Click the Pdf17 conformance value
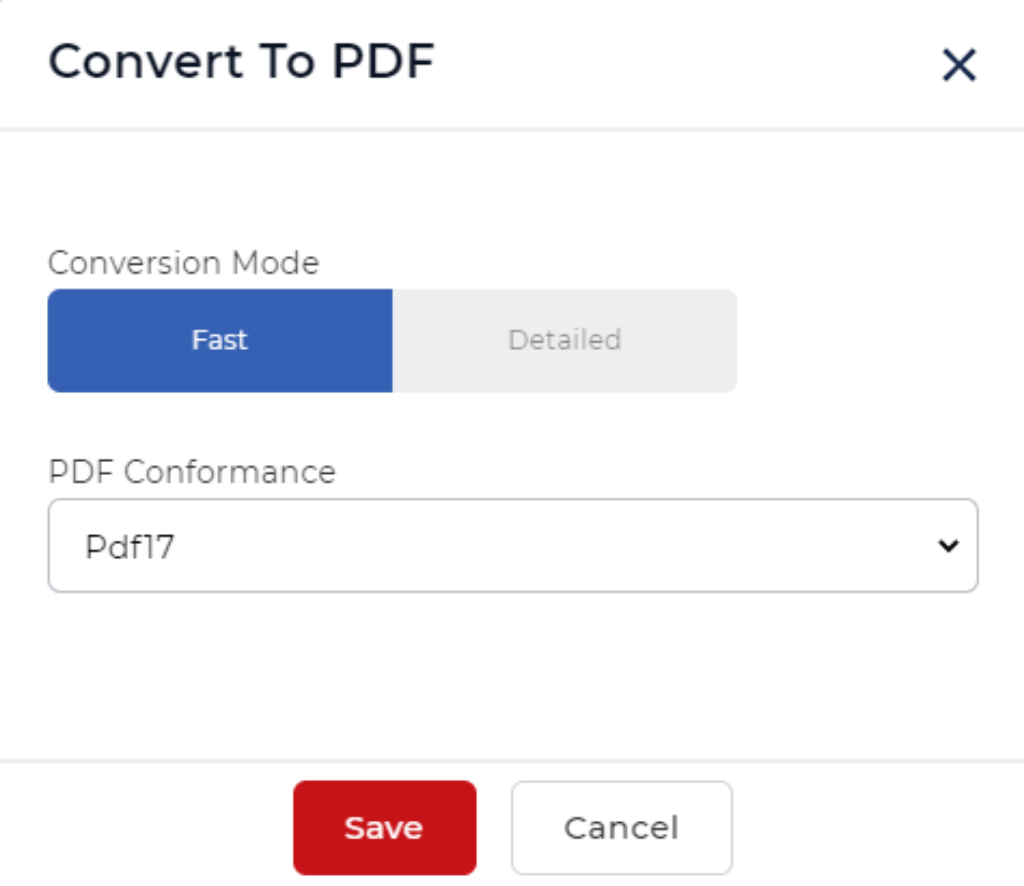The width and height of the screenshot is (1024, 886). coord(130,547)
